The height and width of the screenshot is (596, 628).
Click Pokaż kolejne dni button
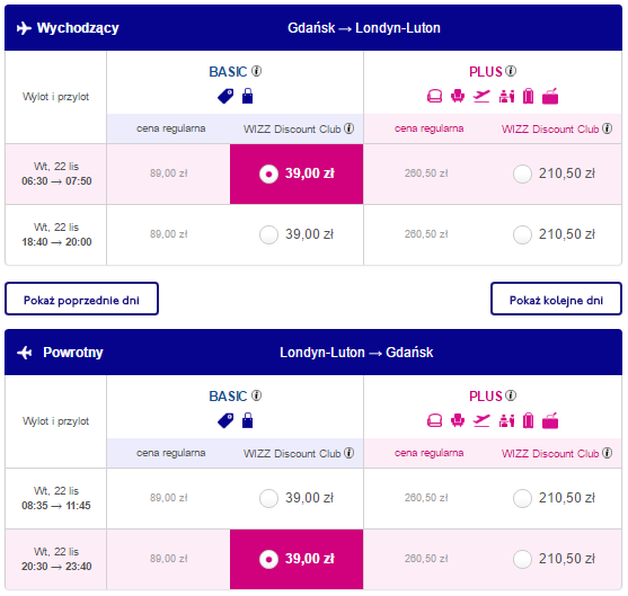point(556,299)
